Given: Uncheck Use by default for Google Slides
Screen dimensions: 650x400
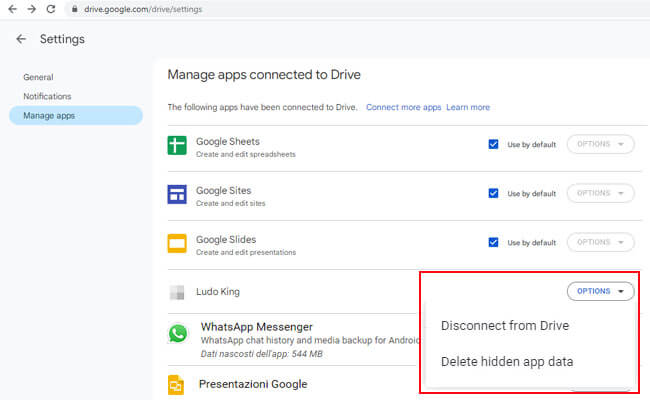Looking at the screenshot, I should [493, 242].
